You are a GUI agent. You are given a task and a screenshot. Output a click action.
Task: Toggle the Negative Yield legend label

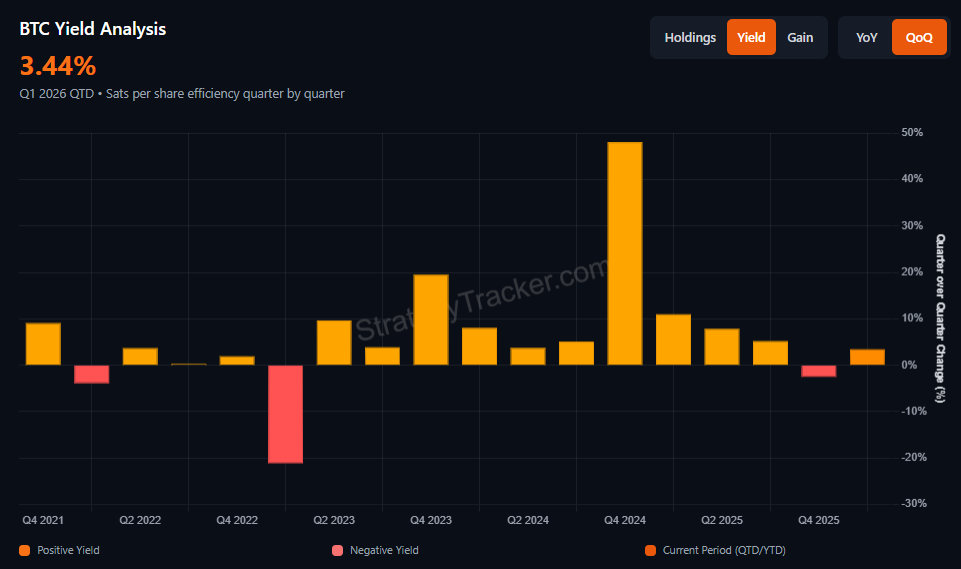[384, 550]
